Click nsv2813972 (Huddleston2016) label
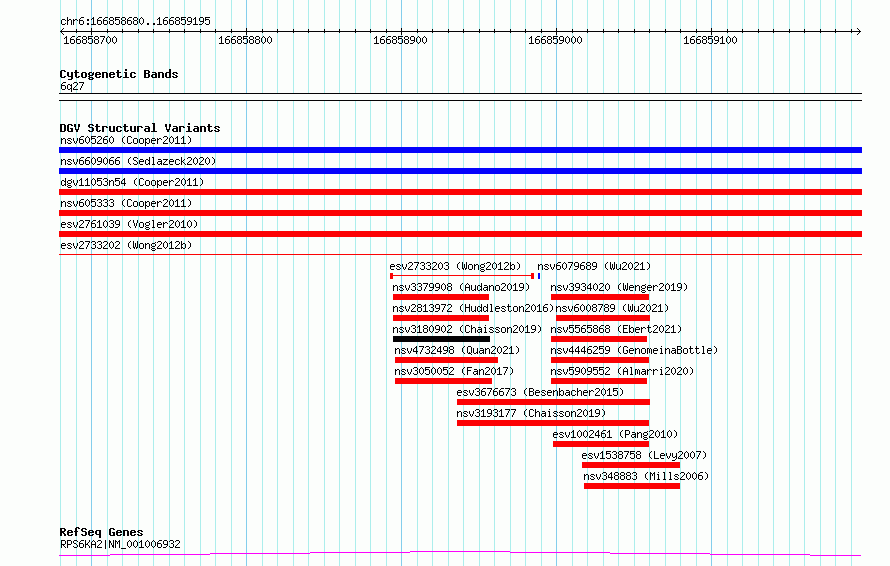The width and height of the screenshot is (890, 566). click(x=473, y=308)
